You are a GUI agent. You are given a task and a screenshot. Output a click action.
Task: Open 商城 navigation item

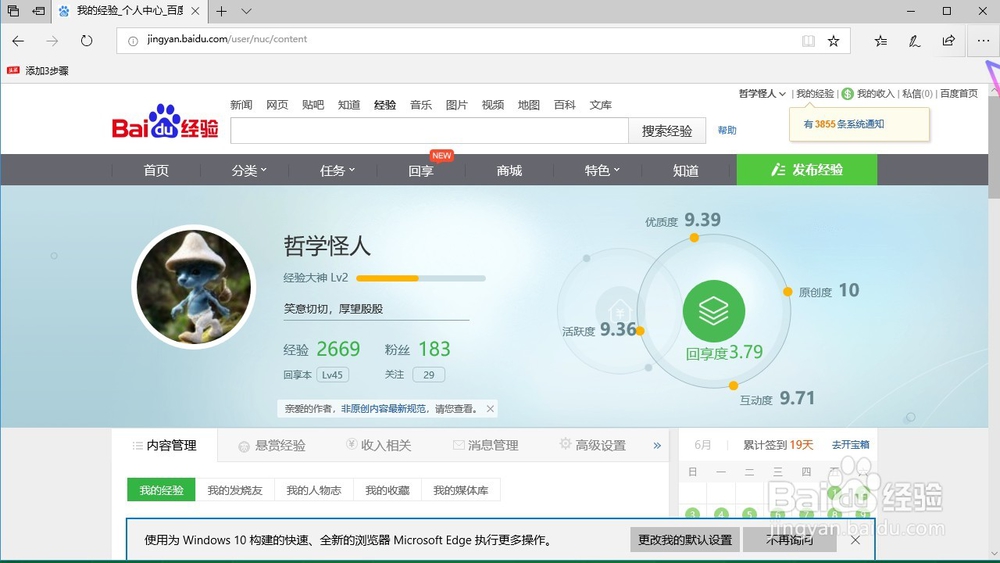(509, 170)
